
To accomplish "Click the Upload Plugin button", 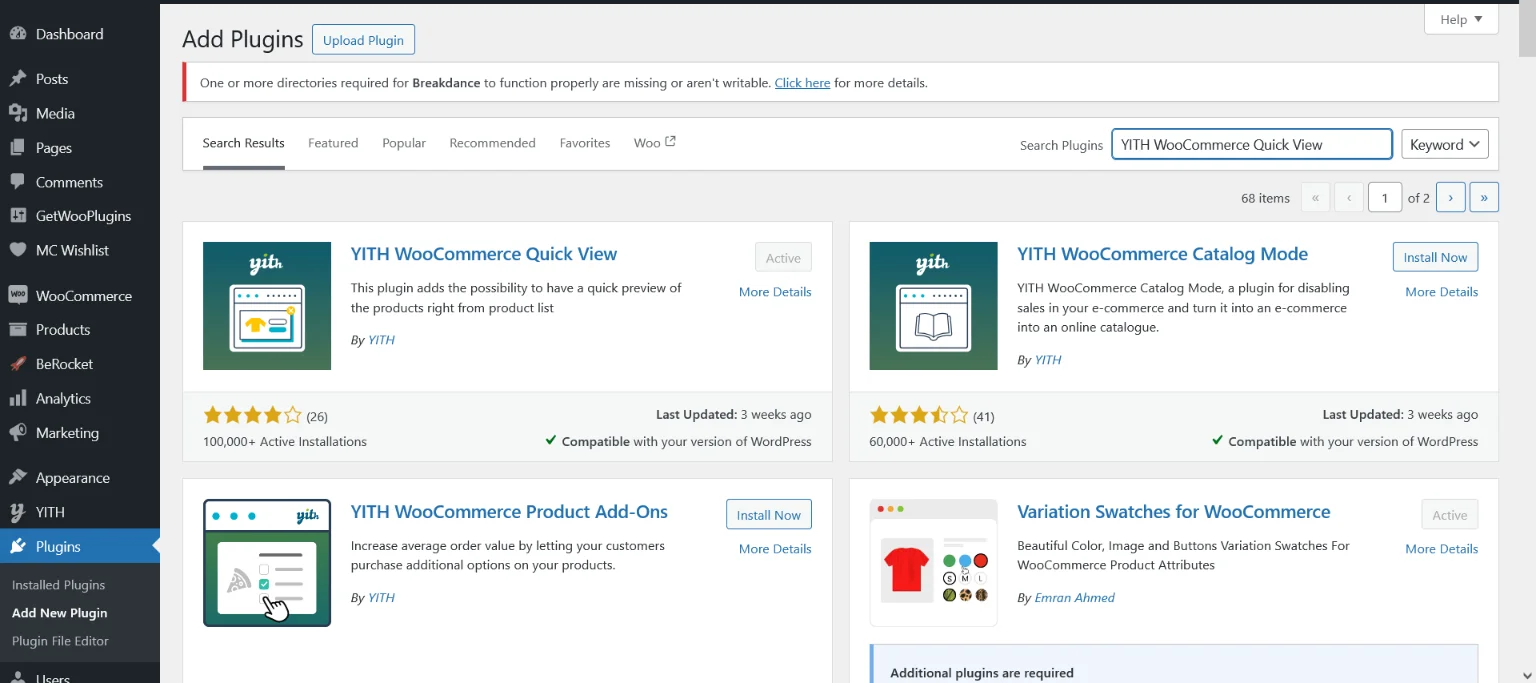I will [x=364, y=40].
